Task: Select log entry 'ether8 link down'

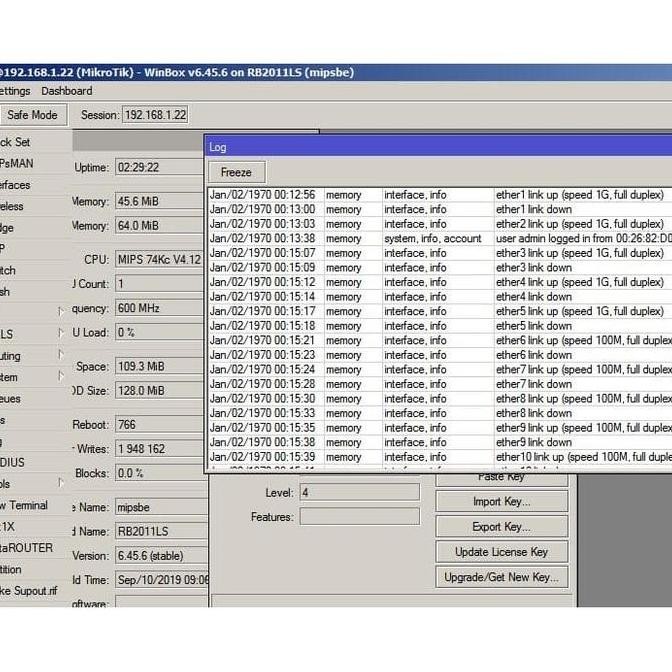Action: (x=440, y=414)
